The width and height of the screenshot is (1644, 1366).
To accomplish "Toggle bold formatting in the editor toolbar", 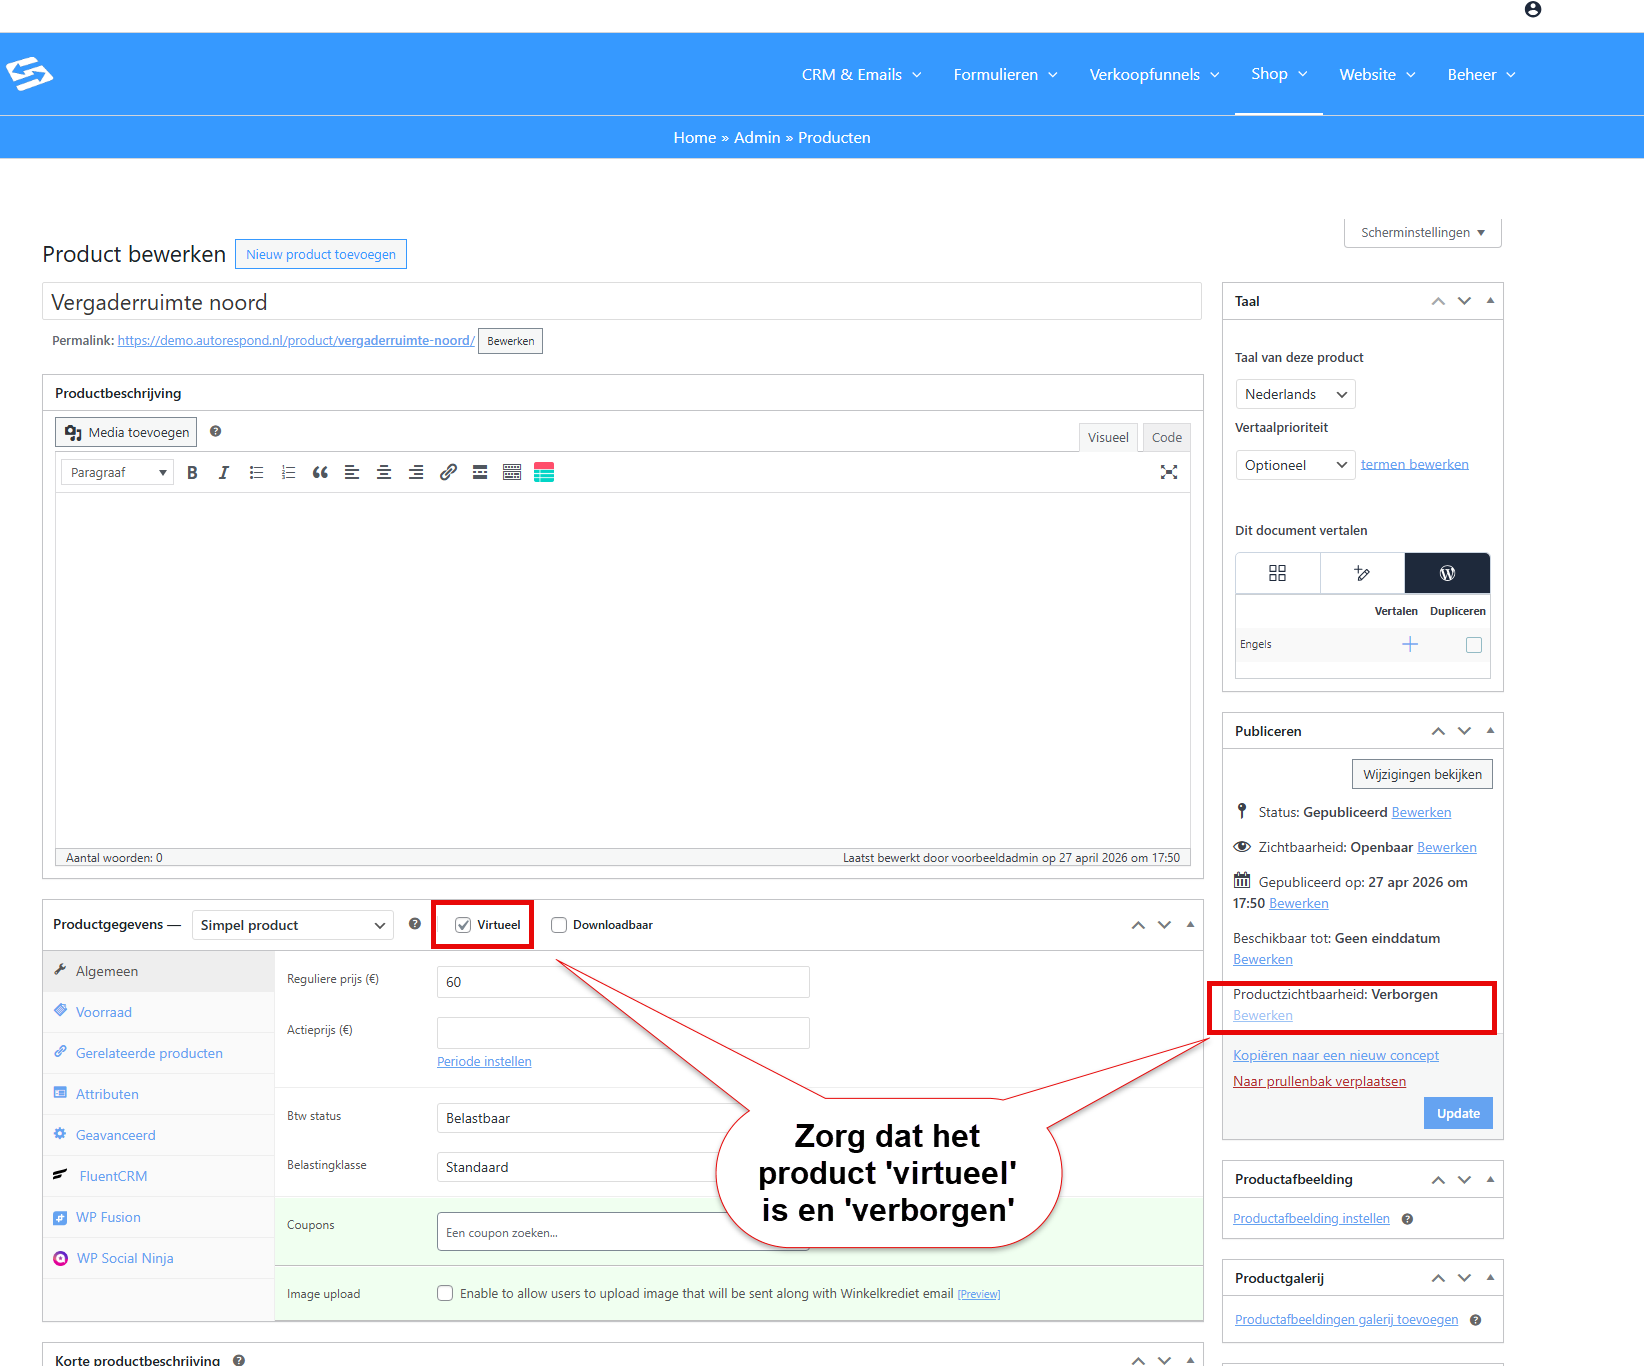I will coord(192,473).
